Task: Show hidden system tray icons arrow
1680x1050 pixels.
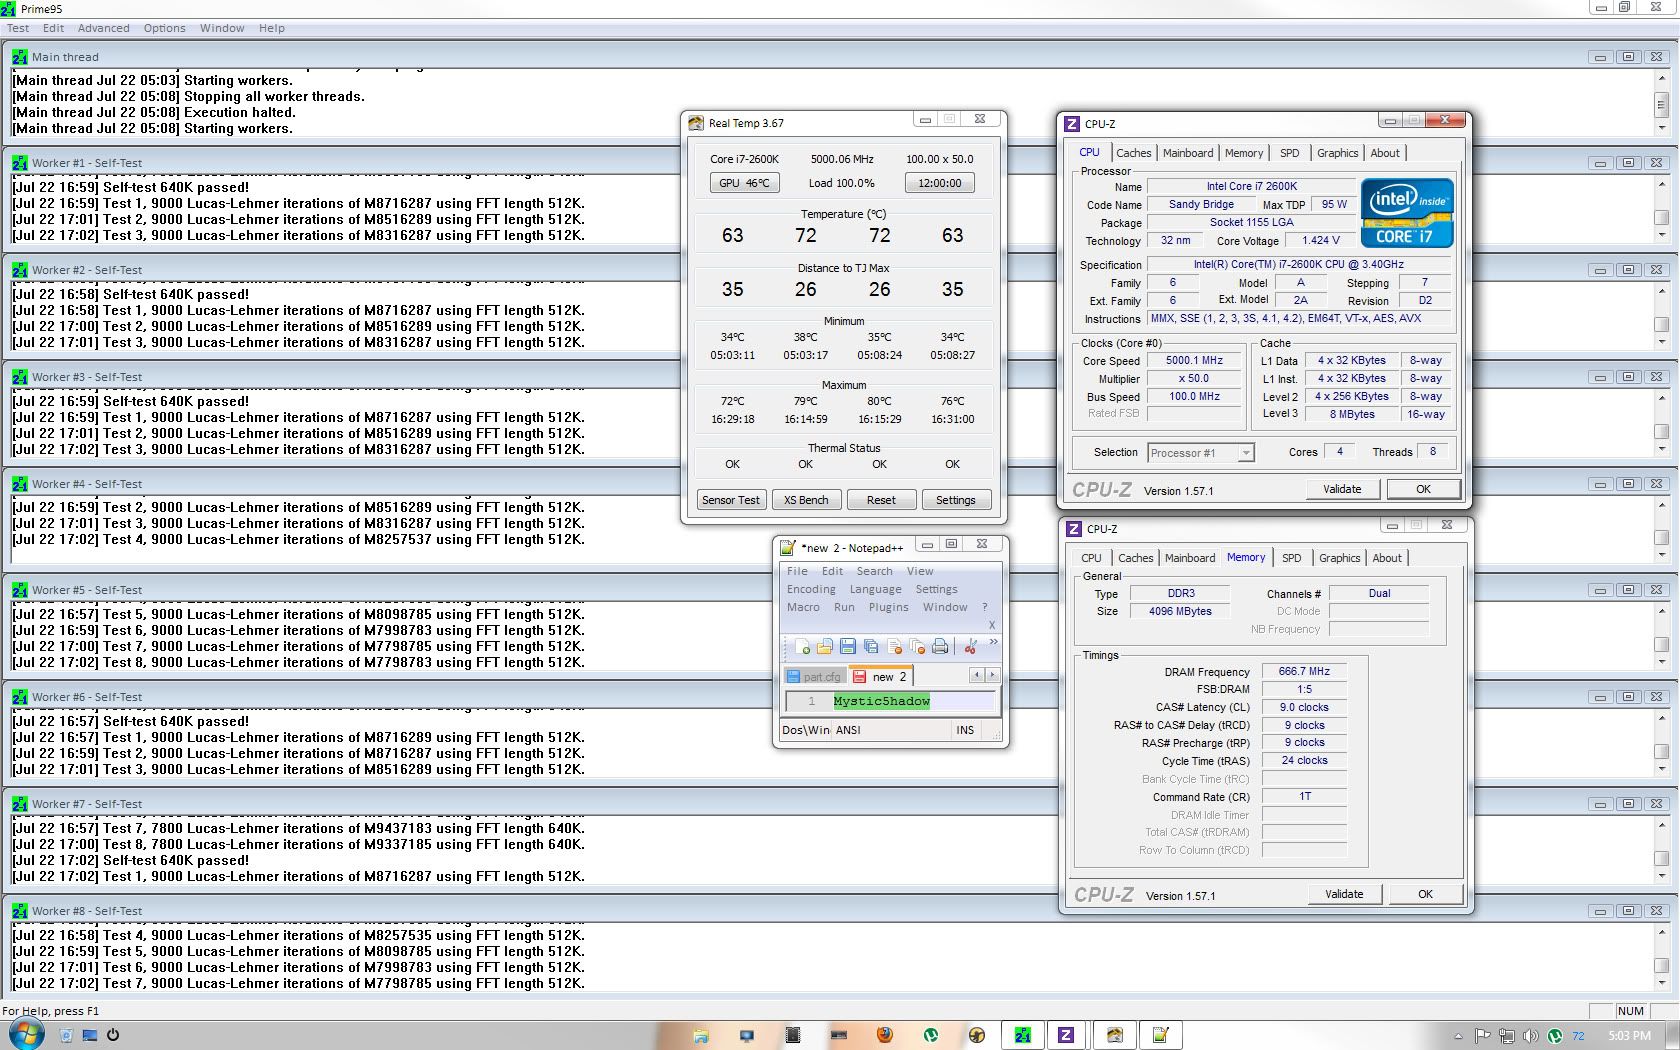Action: coord(1458,1036)
